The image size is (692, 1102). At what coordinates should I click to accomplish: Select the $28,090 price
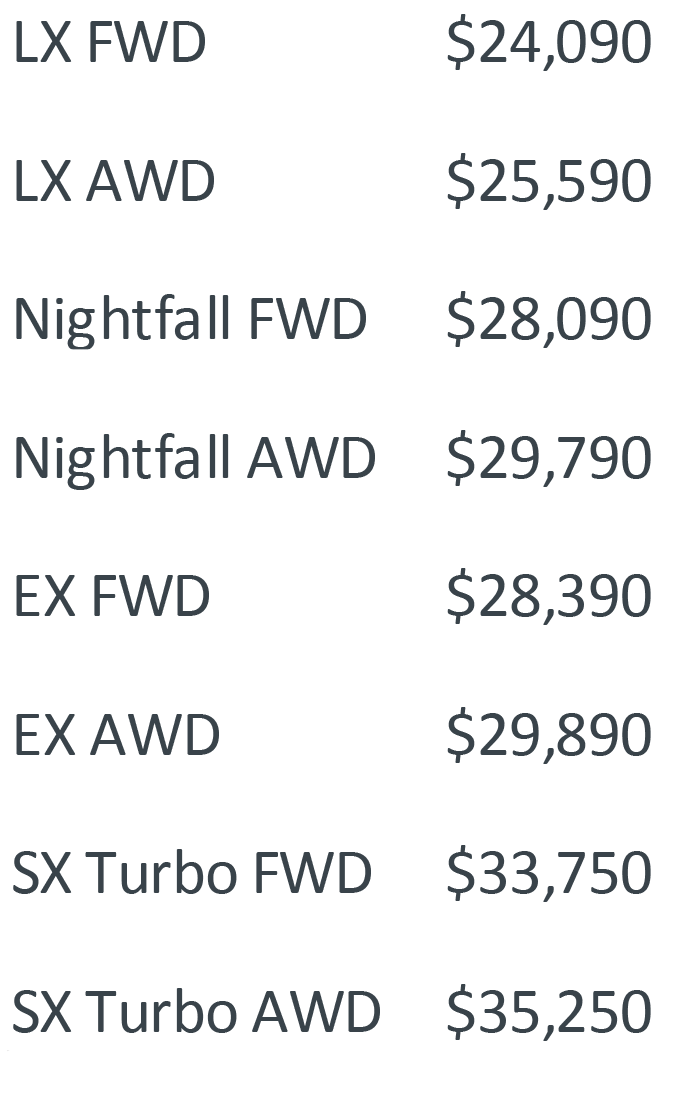549,320
